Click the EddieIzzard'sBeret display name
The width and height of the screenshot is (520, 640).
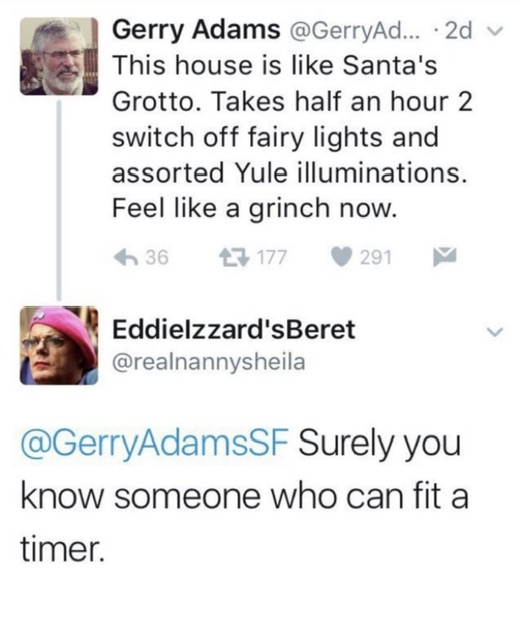[233, 330]
